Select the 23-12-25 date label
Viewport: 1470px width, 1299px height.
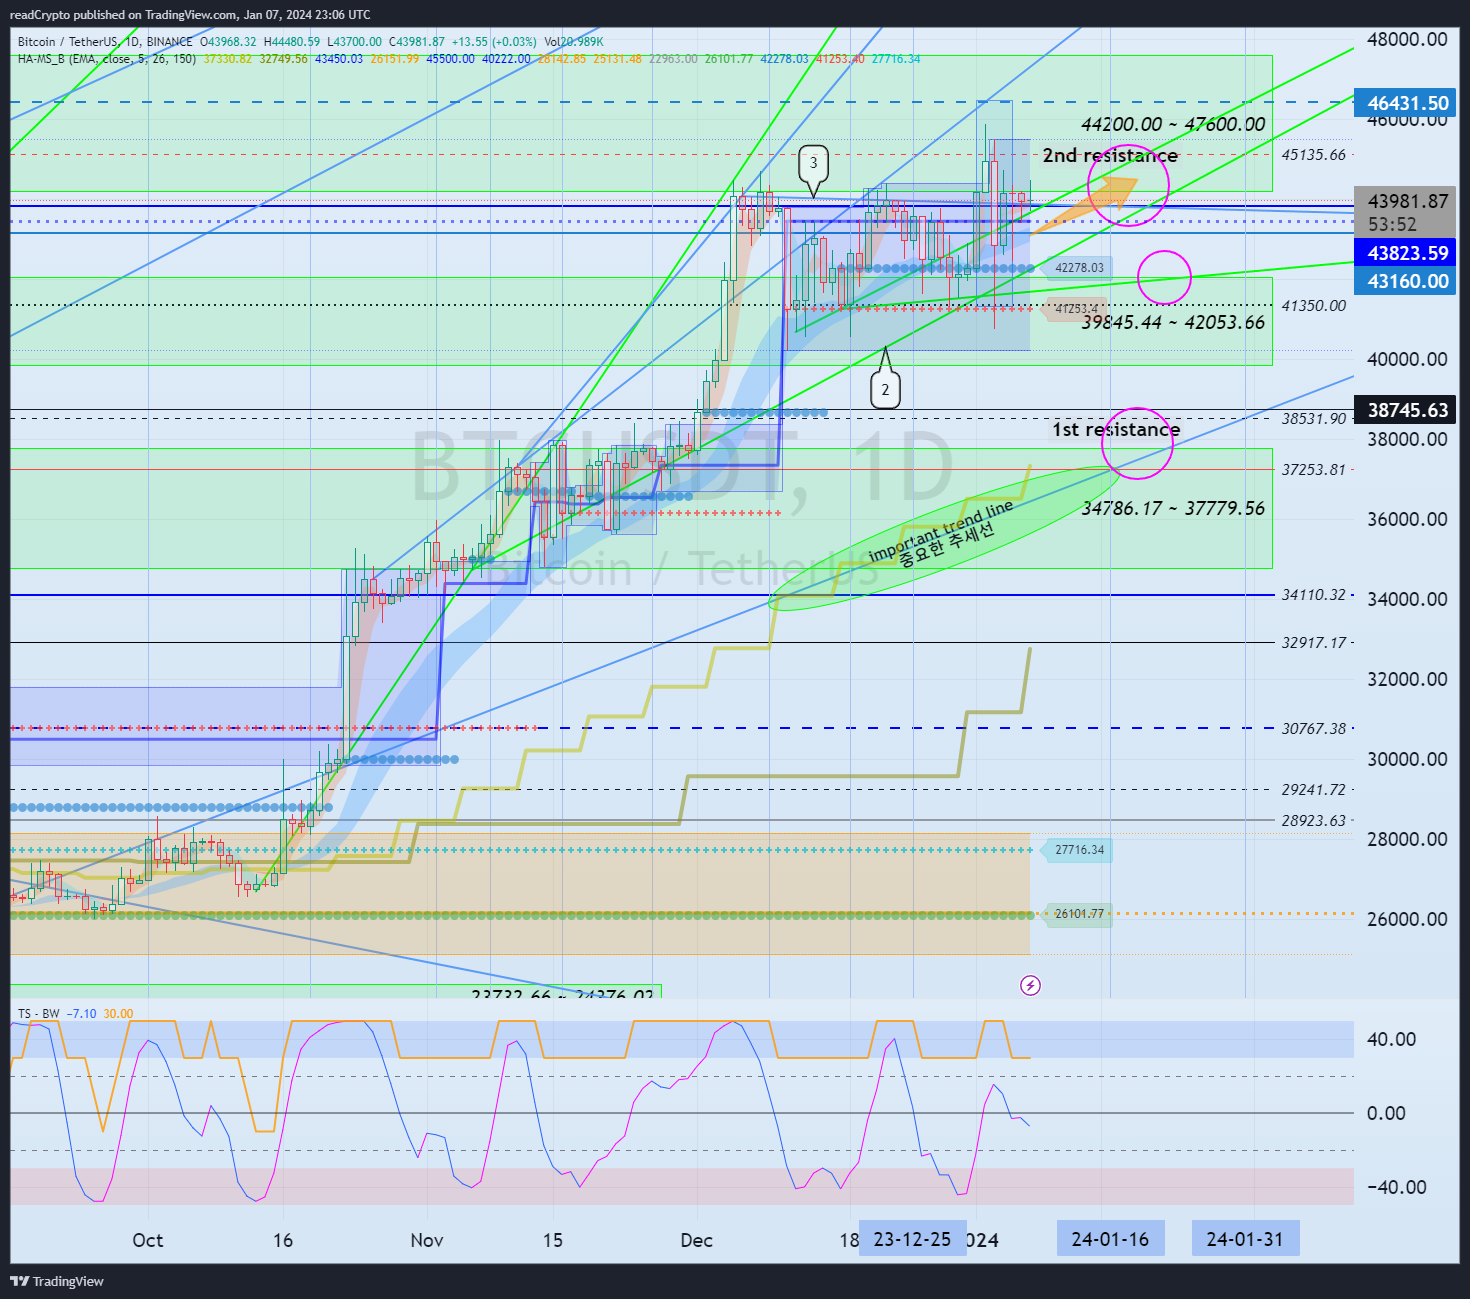[x=912, y=1239]
